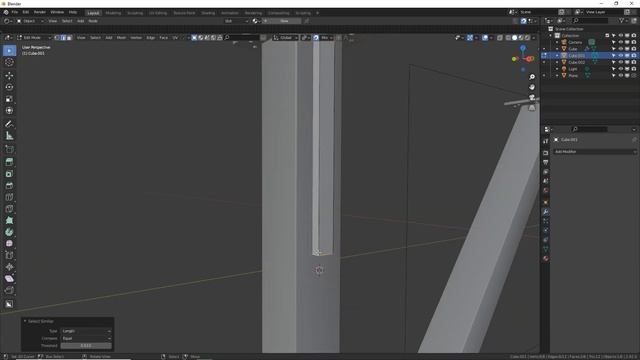
Task: Select the Spin tool
Action: coord(9,232)
